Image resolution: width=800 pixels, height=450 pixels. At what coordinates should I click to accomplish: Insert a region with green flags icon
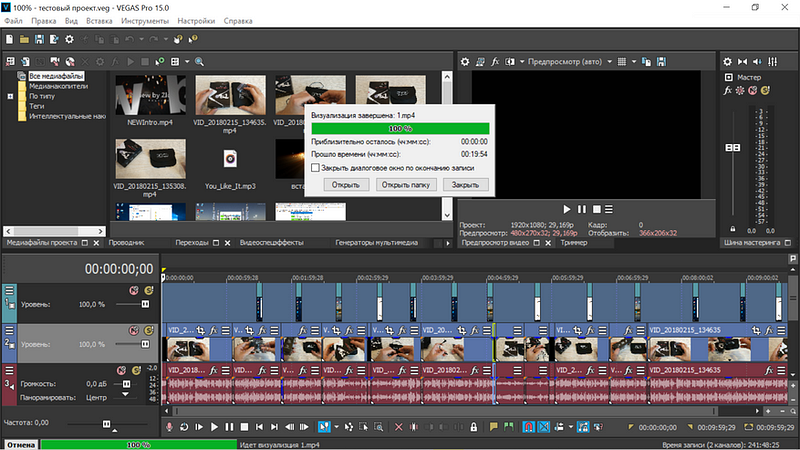pos(509,427)
